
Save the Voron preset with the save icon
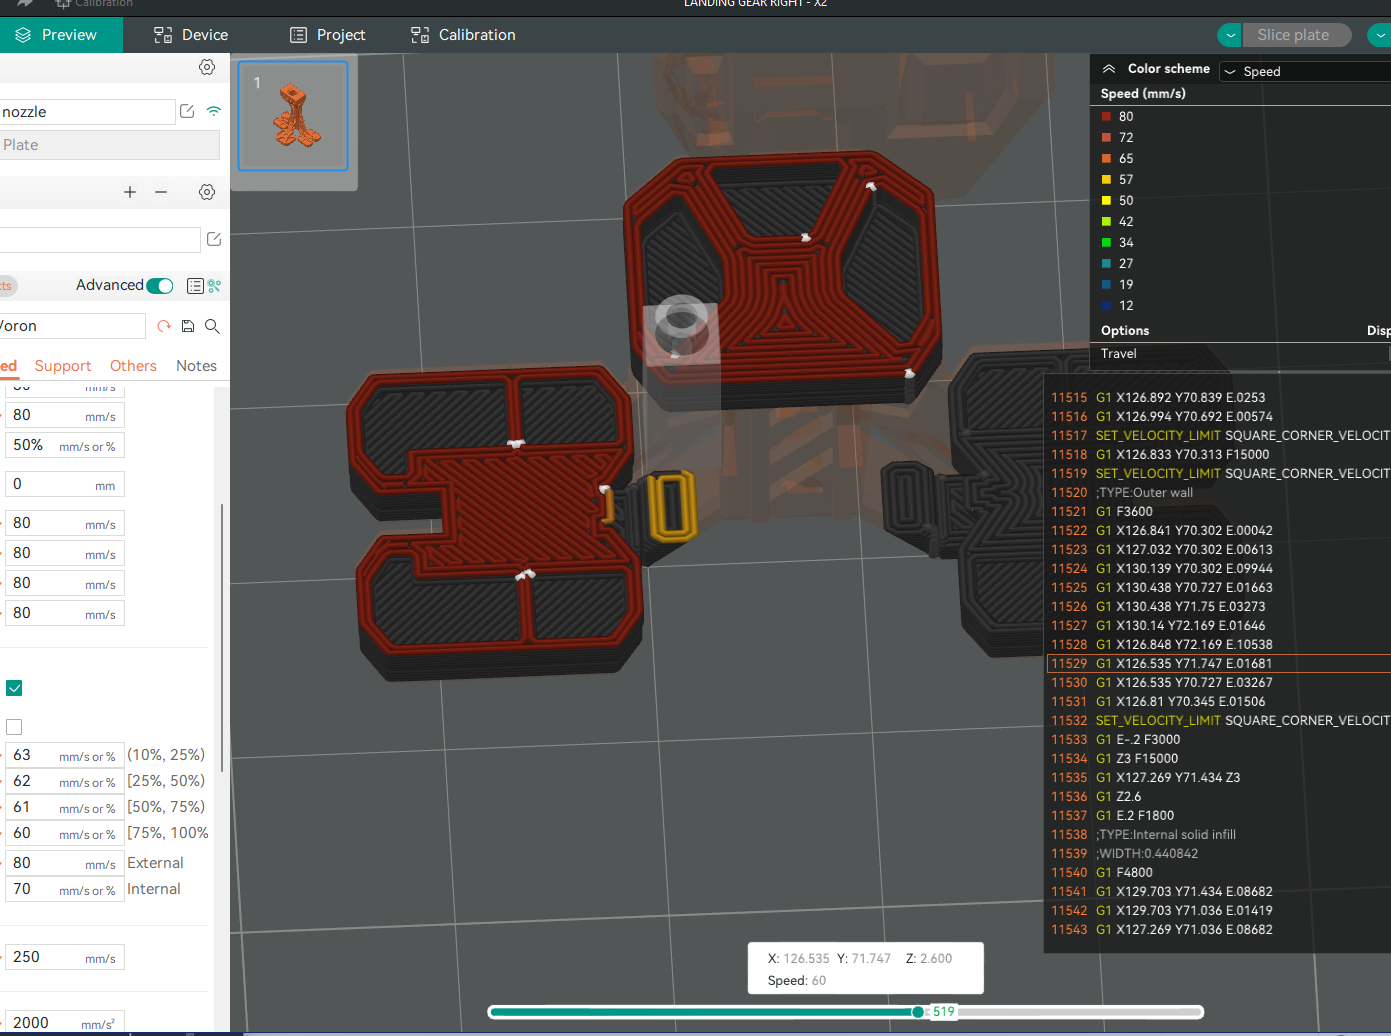coord(187,326)
